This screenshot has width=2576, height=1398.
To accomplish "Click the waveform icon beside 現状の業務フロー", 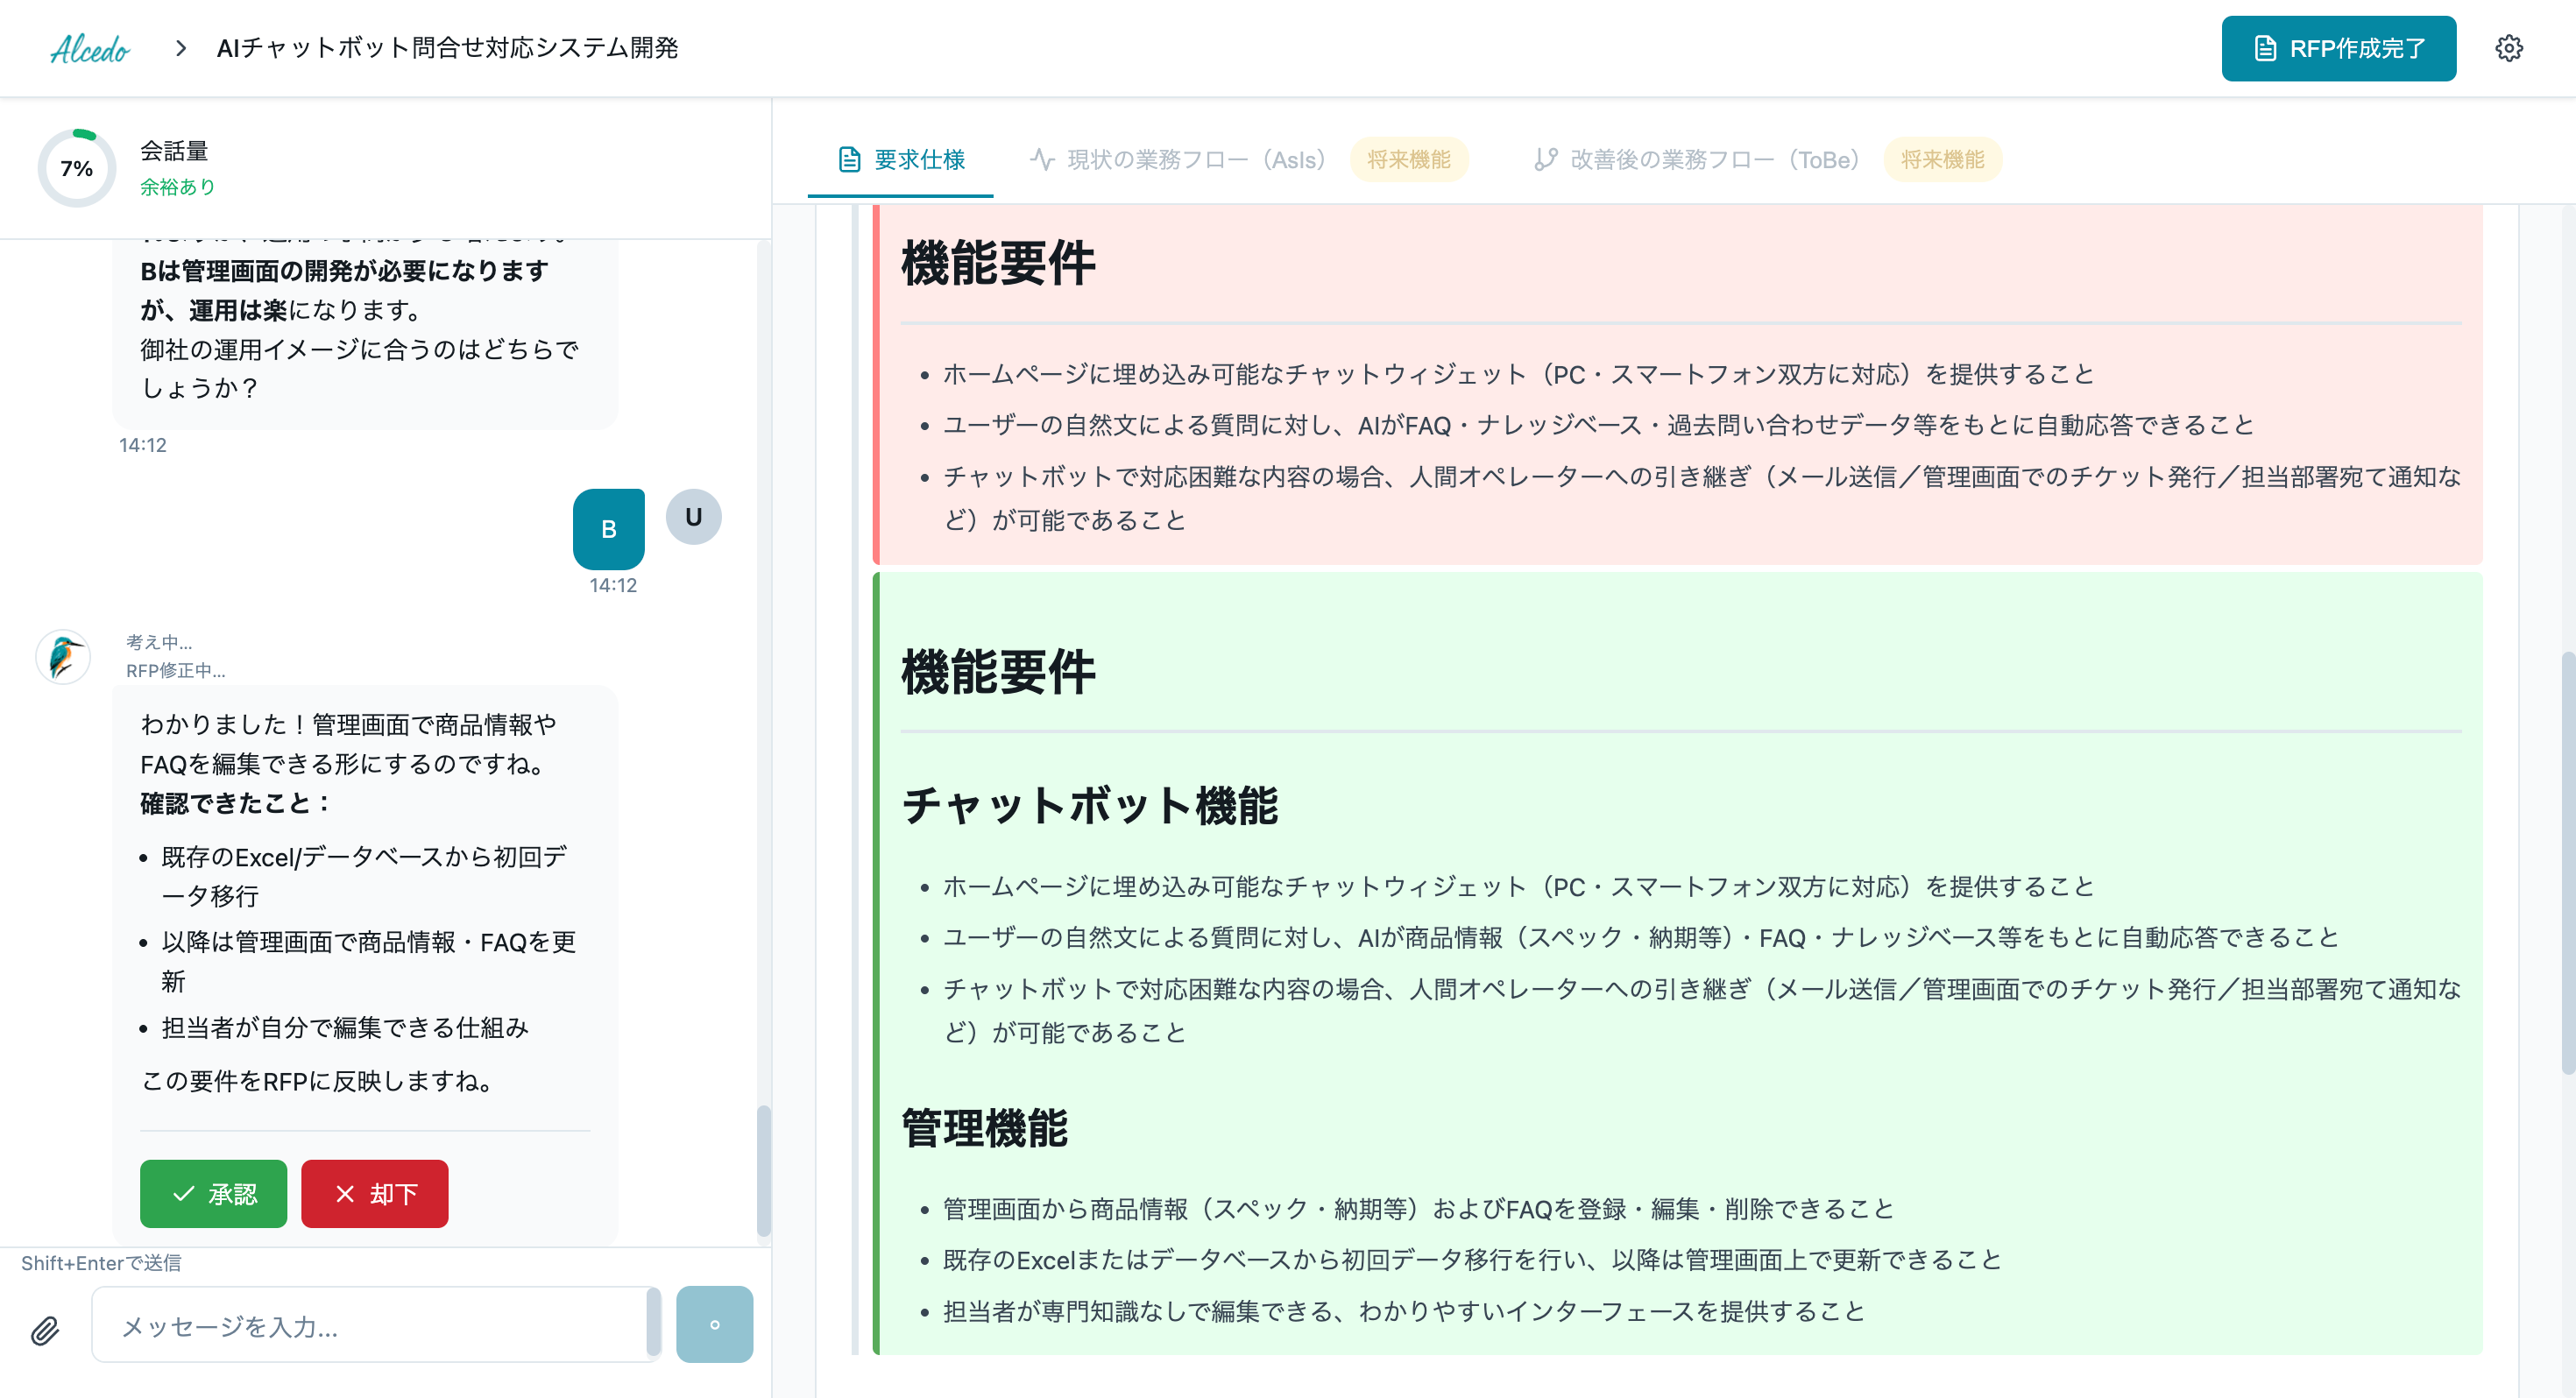I will tap(1042, 158).
